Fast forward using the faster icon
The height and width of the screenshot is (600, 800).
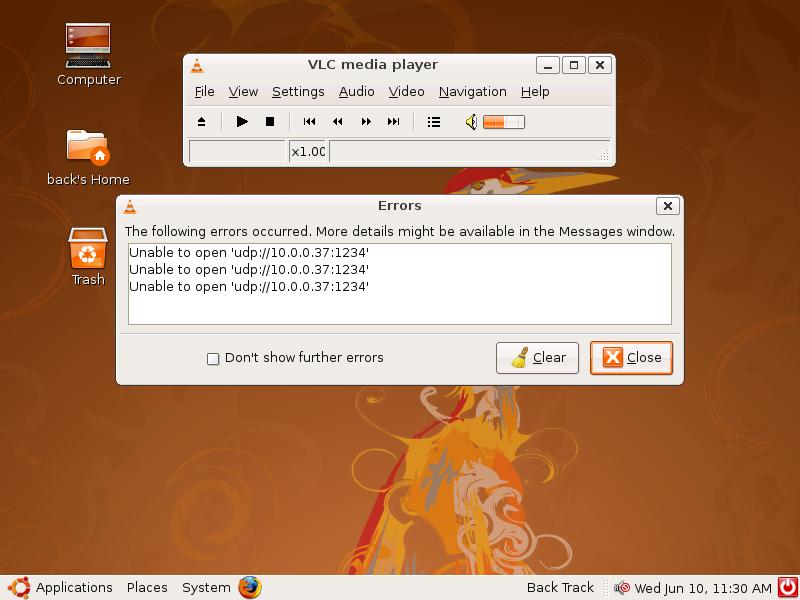click(x=366, y=122)
